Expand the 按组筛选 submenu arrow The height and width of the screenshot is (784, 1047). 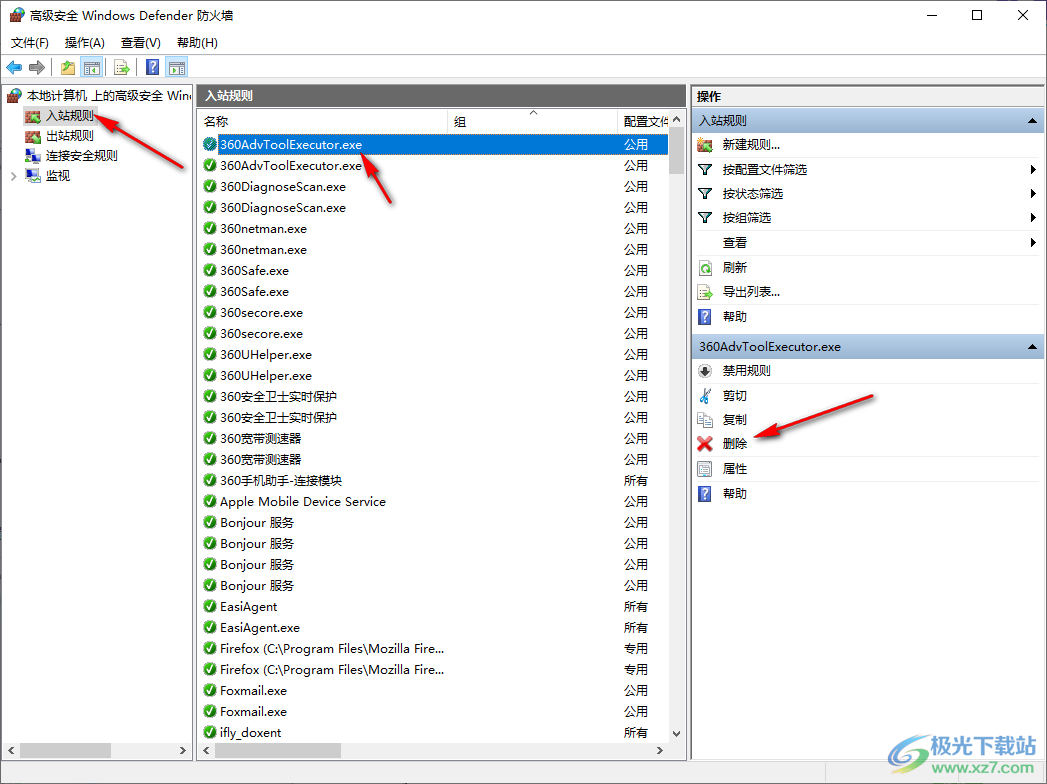pyautogui.click(x=1033, y=218)
